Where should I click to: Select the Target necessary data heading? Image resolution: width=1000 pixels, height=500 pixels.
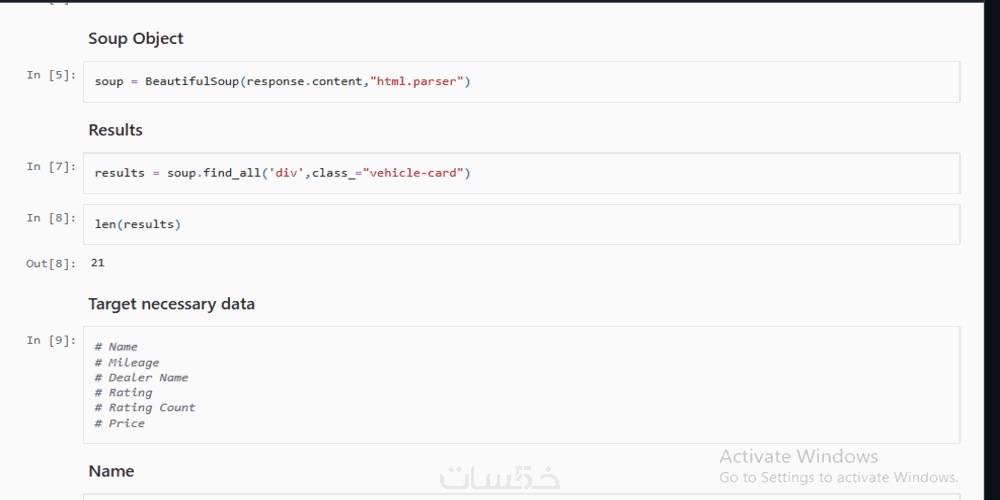171,304
